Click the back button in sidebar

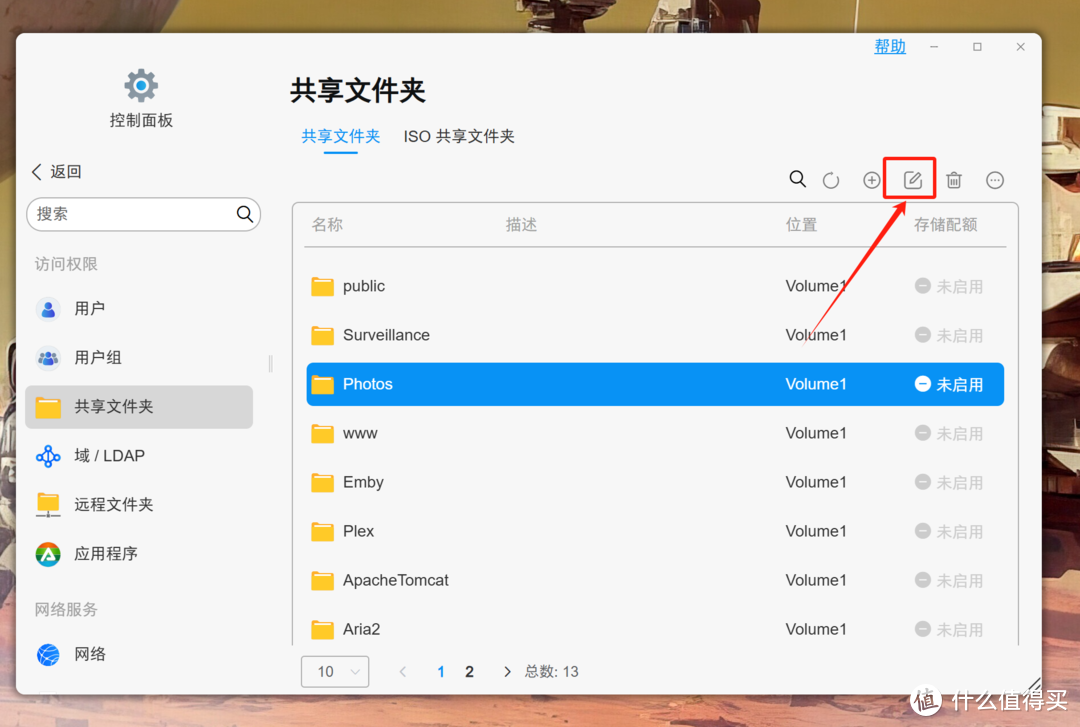click(57, 172)
